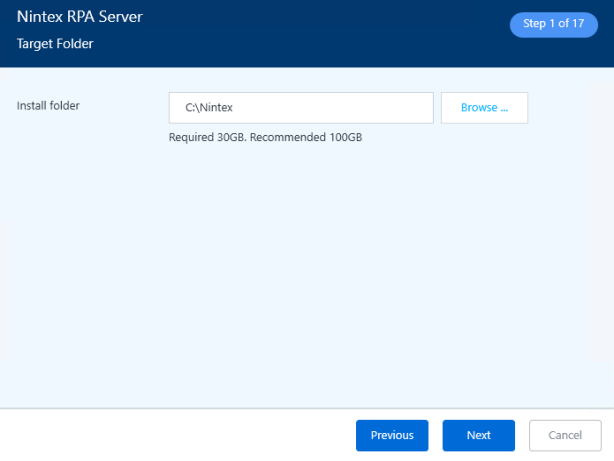Click the white footer area left of Previous
This screenshot has width=614, height=461.
(170, 435)
